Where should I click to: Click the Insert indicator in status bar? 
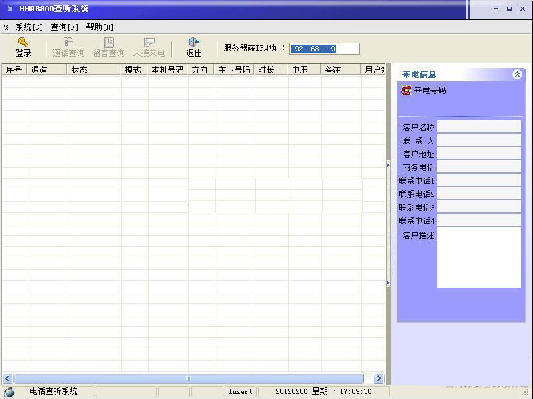tap(241, 392)
